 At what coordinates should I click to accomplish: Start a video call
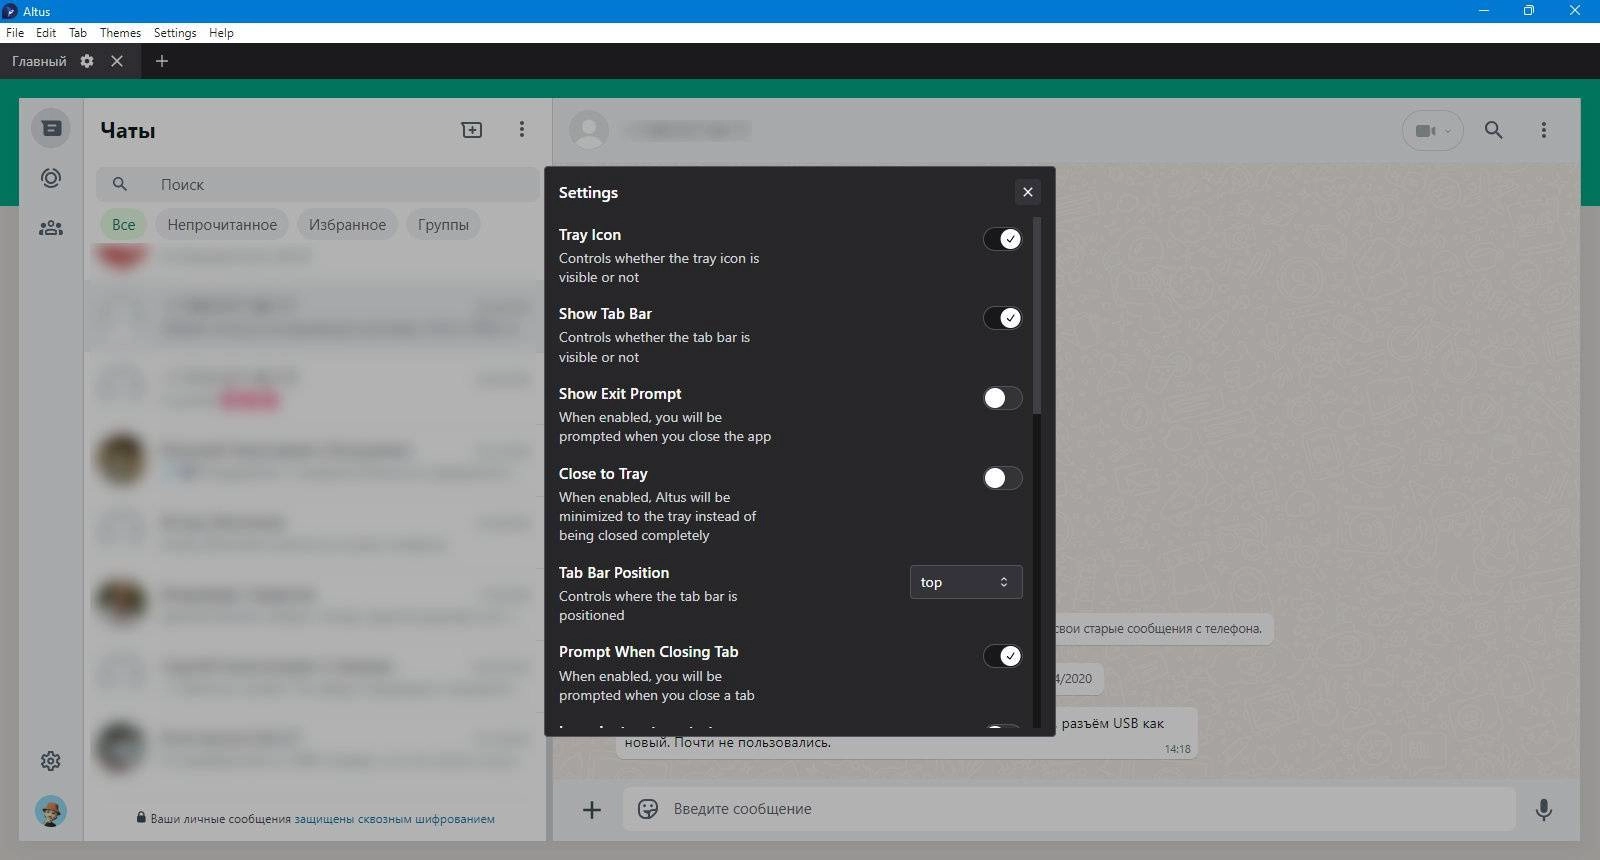coord(1432,130)
